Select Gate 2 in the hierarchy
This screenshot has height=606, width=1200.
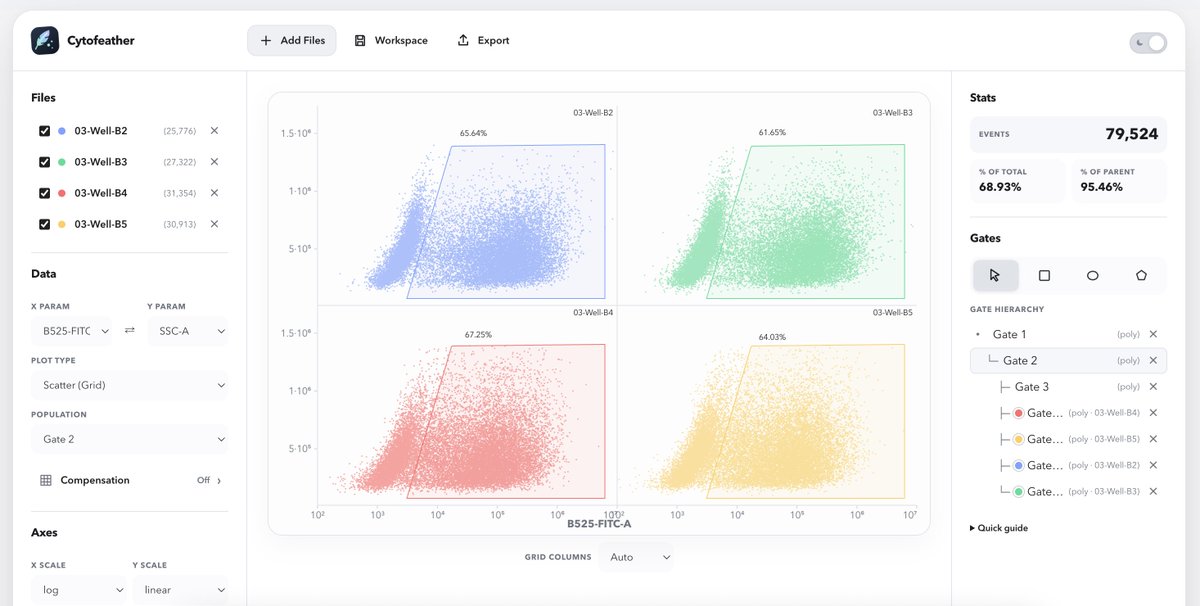1068,360
